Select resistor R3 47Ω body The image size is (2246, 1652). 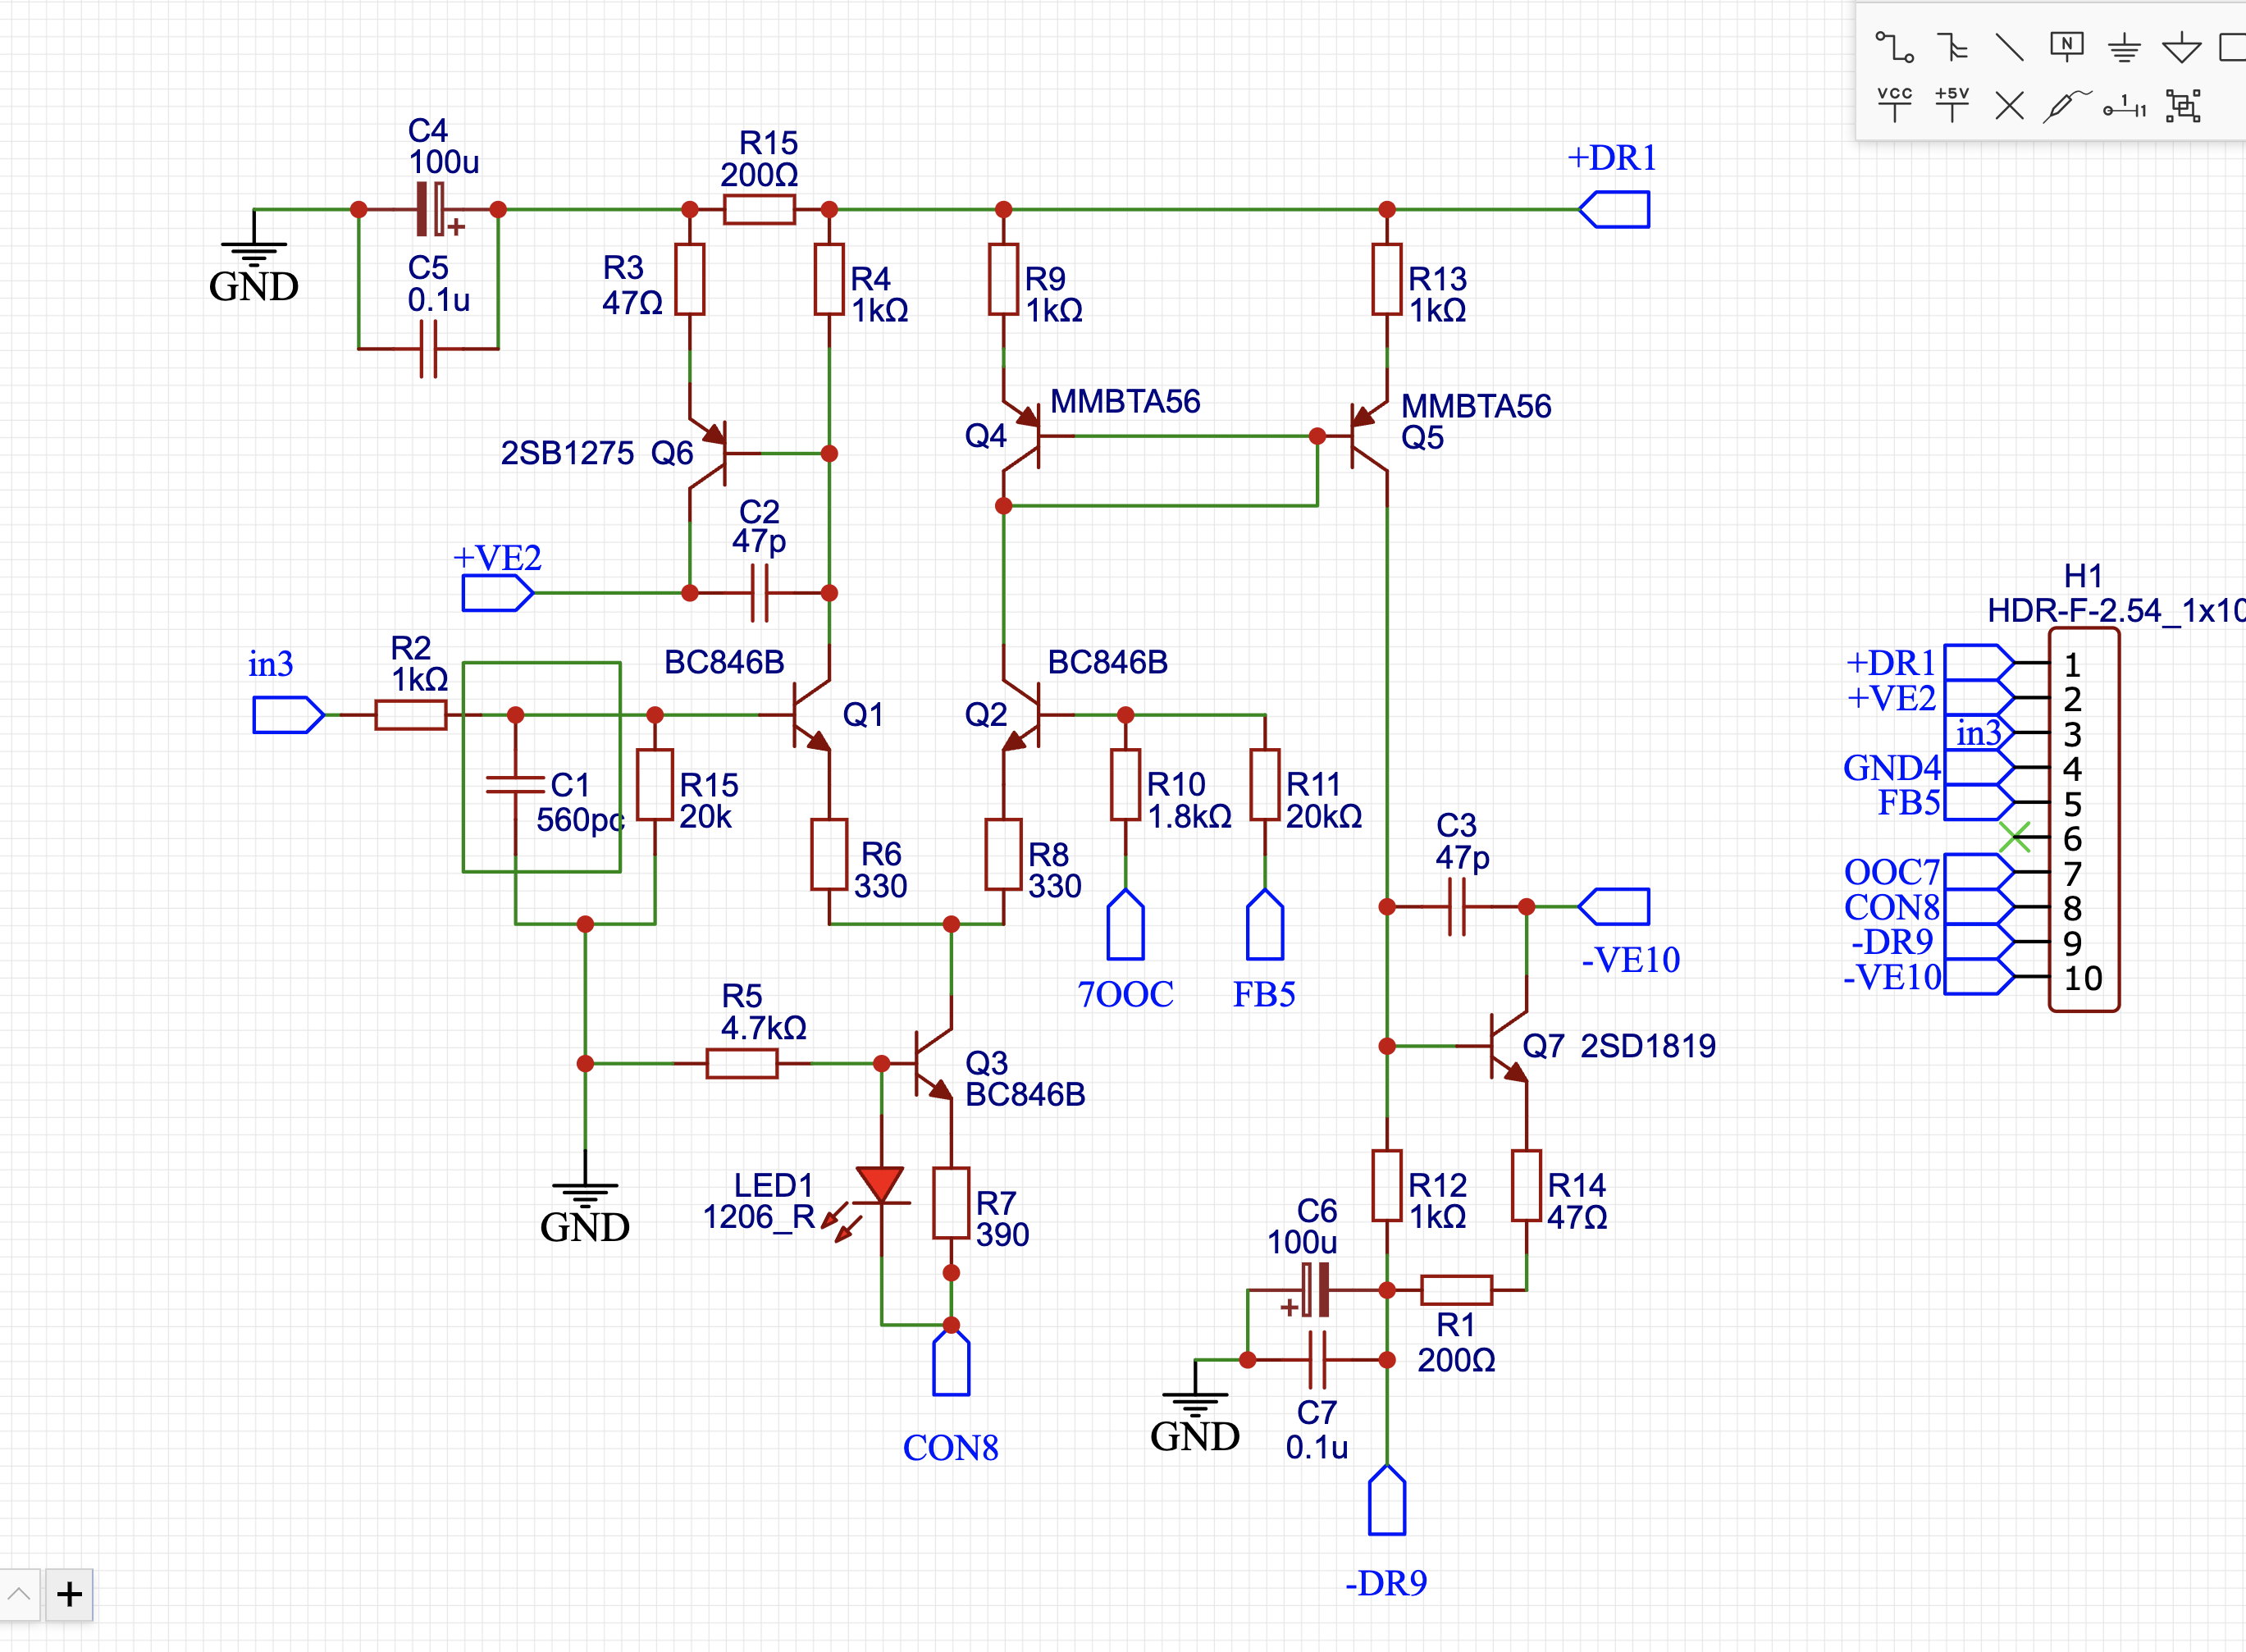tap(690, 279)
